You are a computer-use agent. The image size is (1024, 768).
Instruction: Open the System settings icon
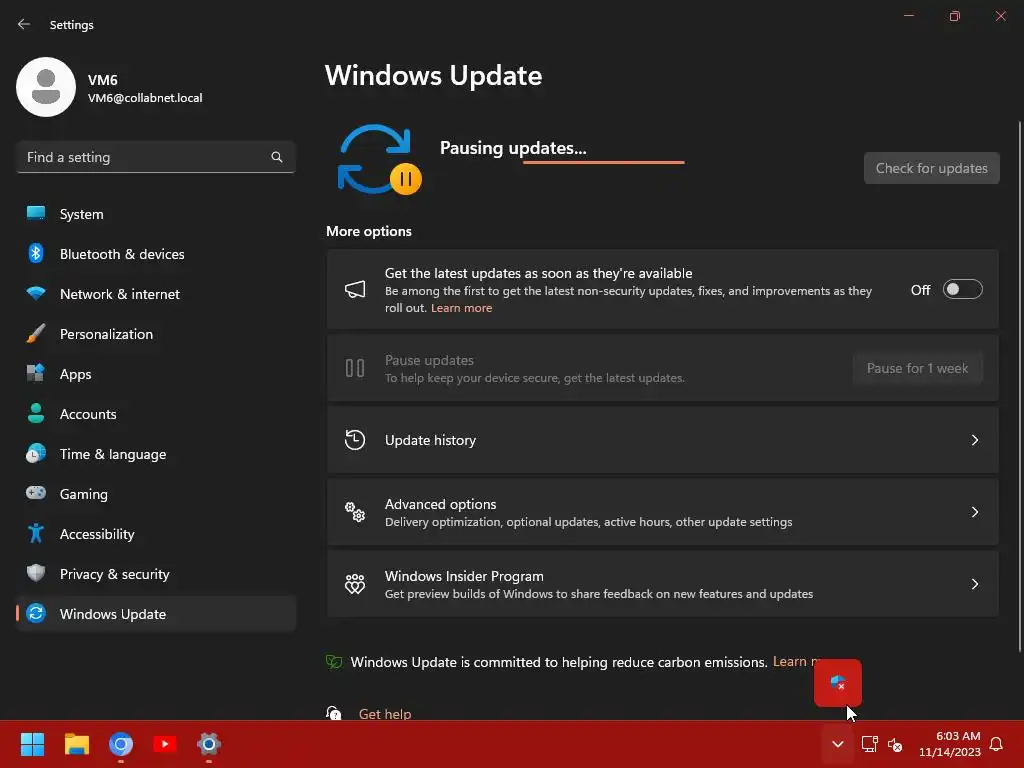click(x=36, y=214)
